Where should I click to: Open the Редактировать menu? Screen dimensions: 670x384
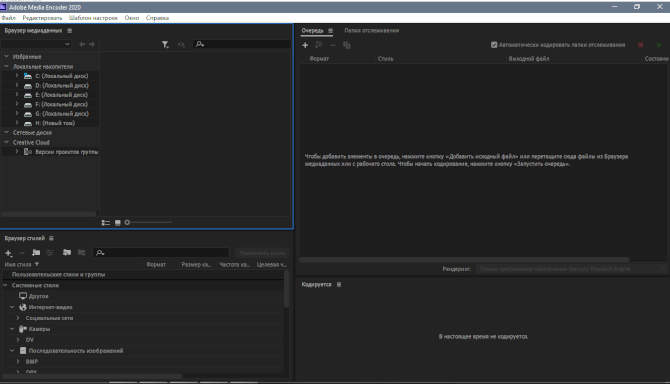tap(42, 18)
